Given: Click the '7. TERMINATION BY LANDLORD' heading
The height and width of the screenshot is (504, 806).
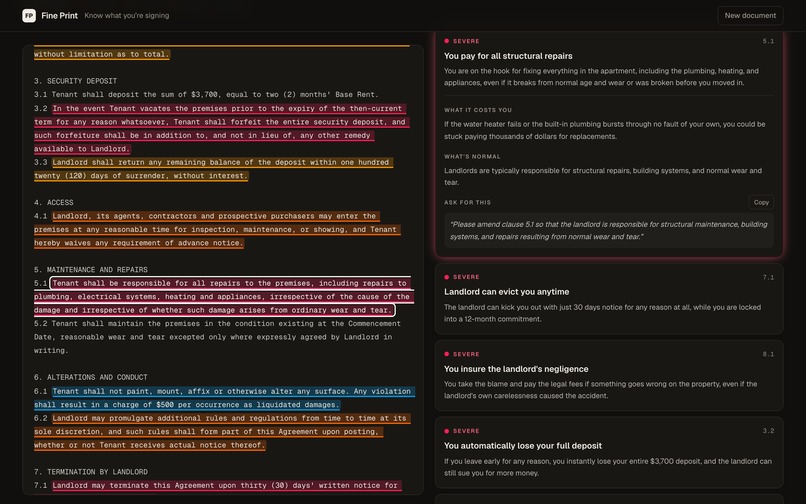Looking at the screenshot, I should [91, 472].
